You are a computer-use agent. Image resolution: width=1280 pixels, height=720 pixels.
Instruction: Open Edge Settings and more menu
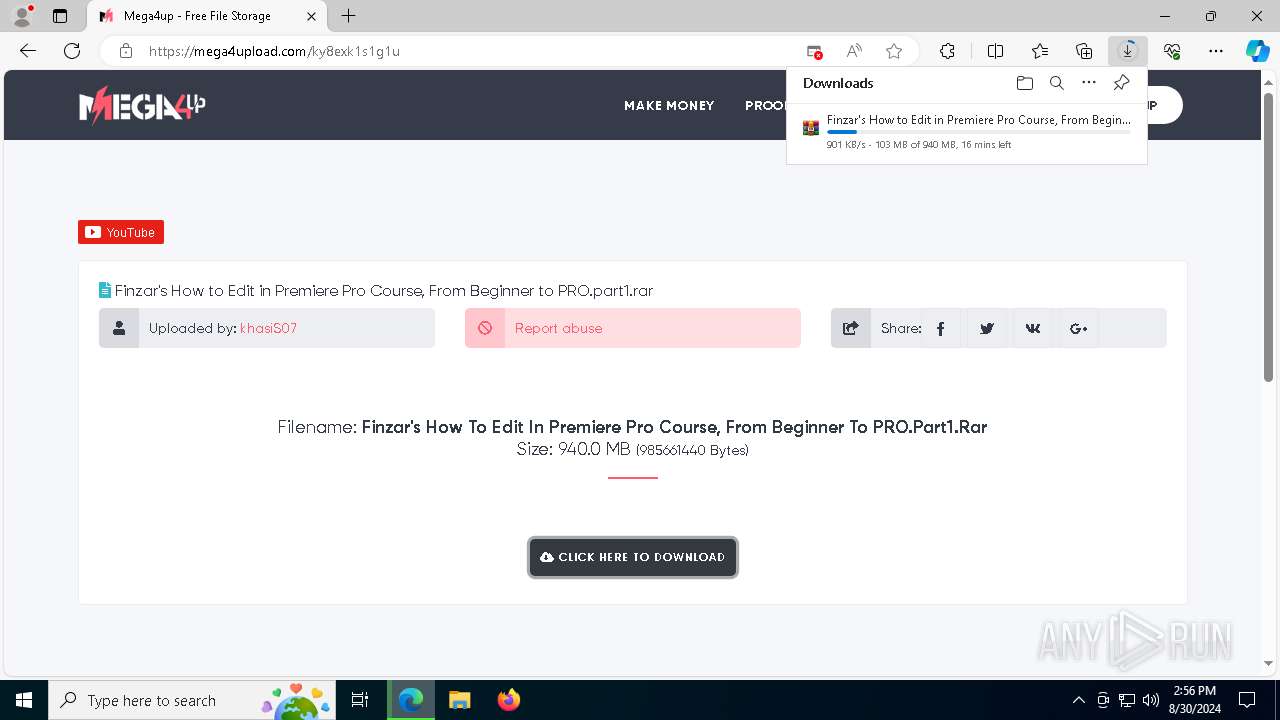1216,51
